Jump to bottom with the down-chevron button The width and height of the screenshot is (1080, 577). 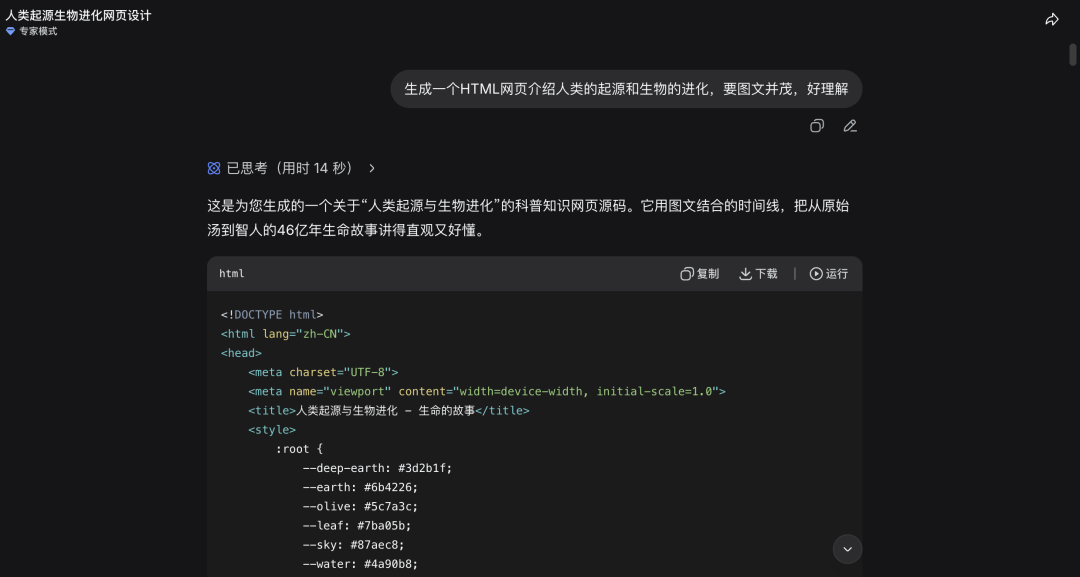(x=847, y=549)
